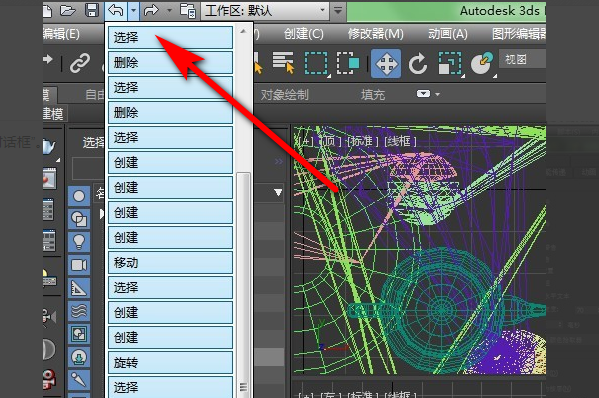The height and width of the screenshot is (398, 599).
Task: Open the 工作区: 默认 workspace dropdown
Action: click(265, 11)
